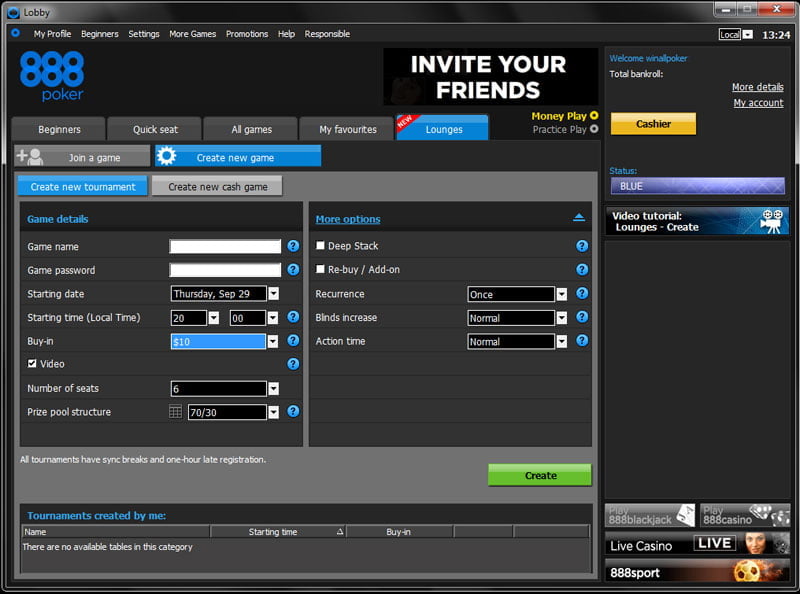
Task: Click the Create new game button
Action: tap(238, 156)
